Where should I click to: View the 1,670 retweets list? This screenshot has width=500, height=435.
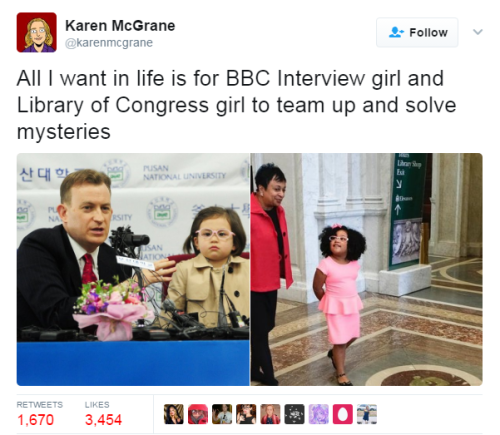pyautogui.click(x=40, y=415)
